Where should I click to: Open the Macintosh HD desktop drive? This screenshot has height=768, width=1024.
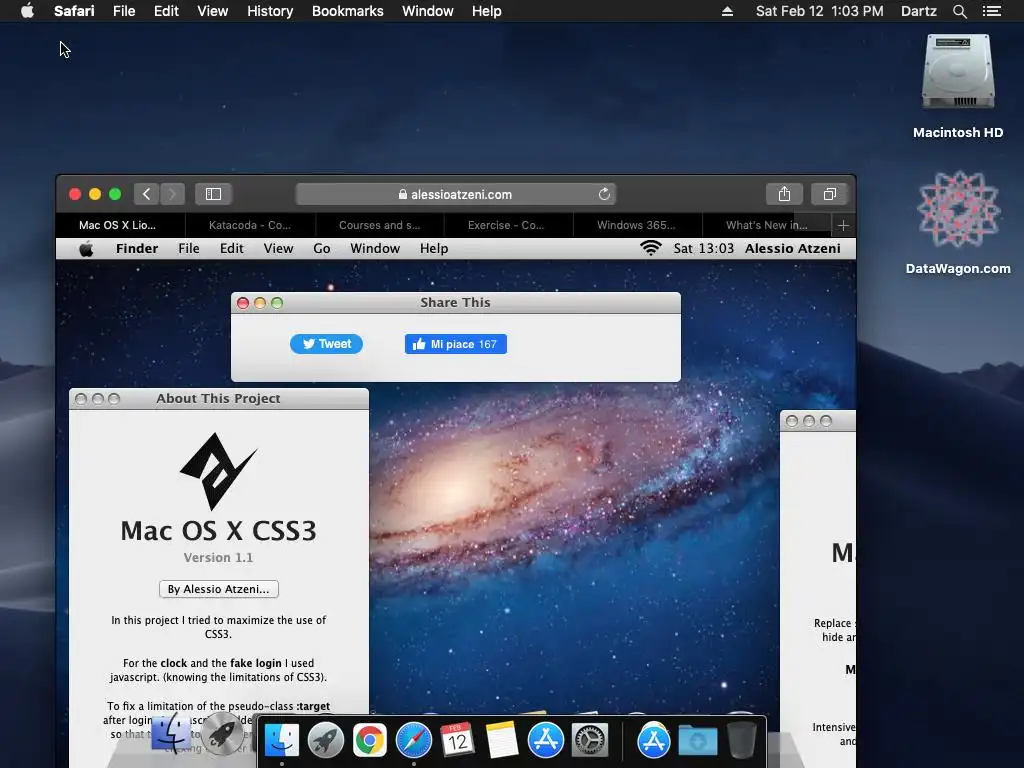pyautogui.click(x=957, y=86)
